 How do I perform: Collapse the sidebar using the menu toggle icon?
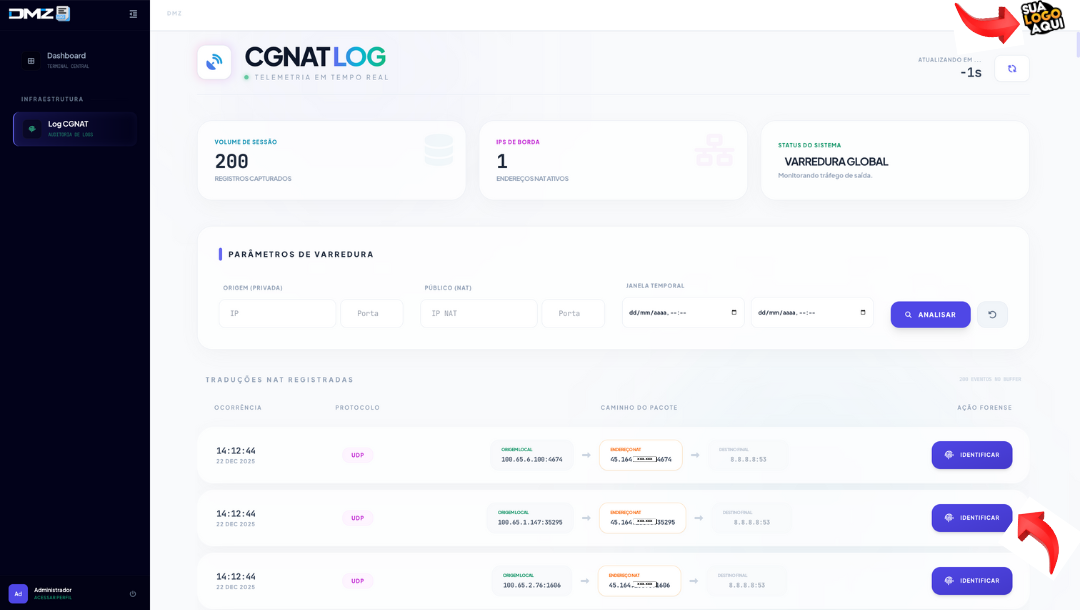(133, 14)
